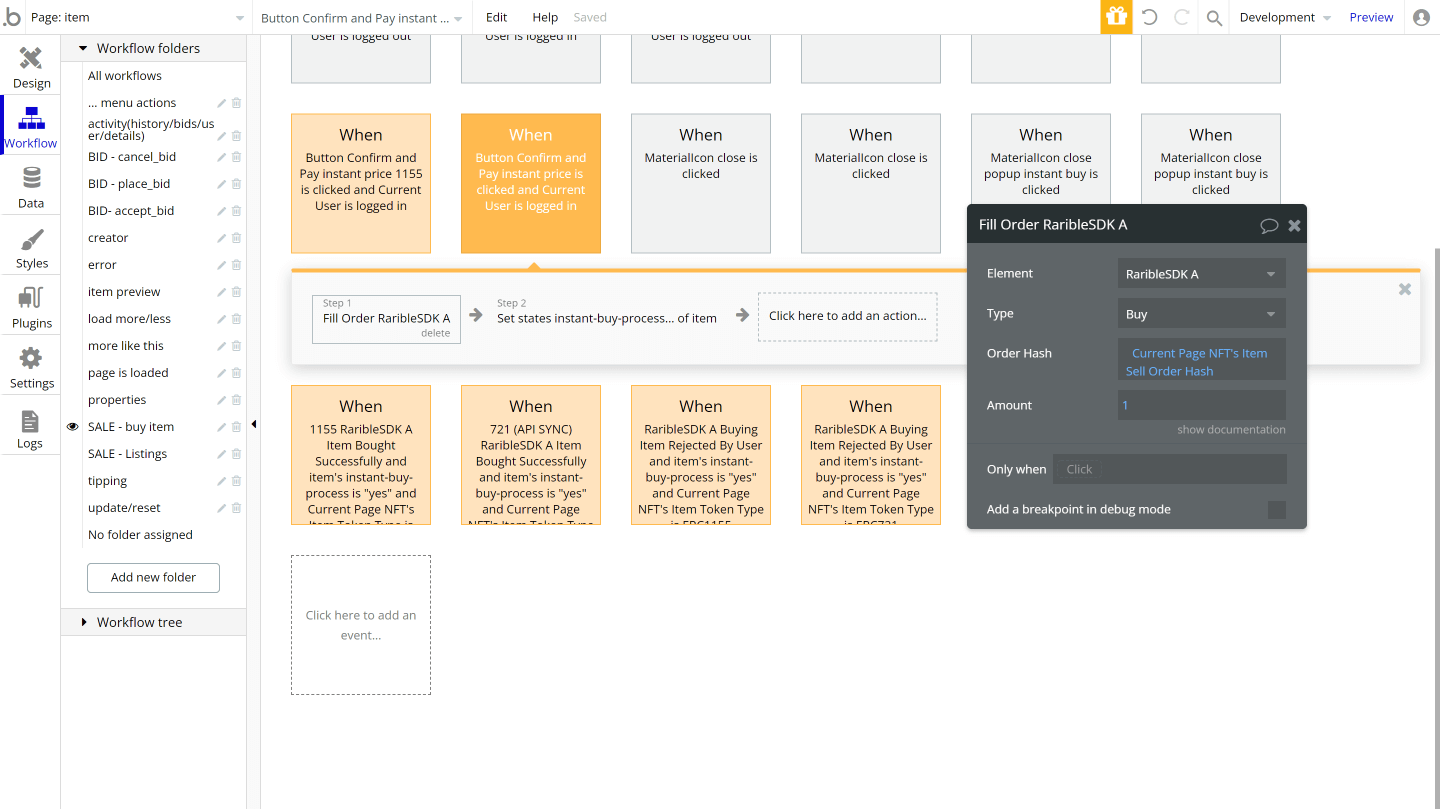Click the Edit menu

pyautogui.click(x=495, y=17)
